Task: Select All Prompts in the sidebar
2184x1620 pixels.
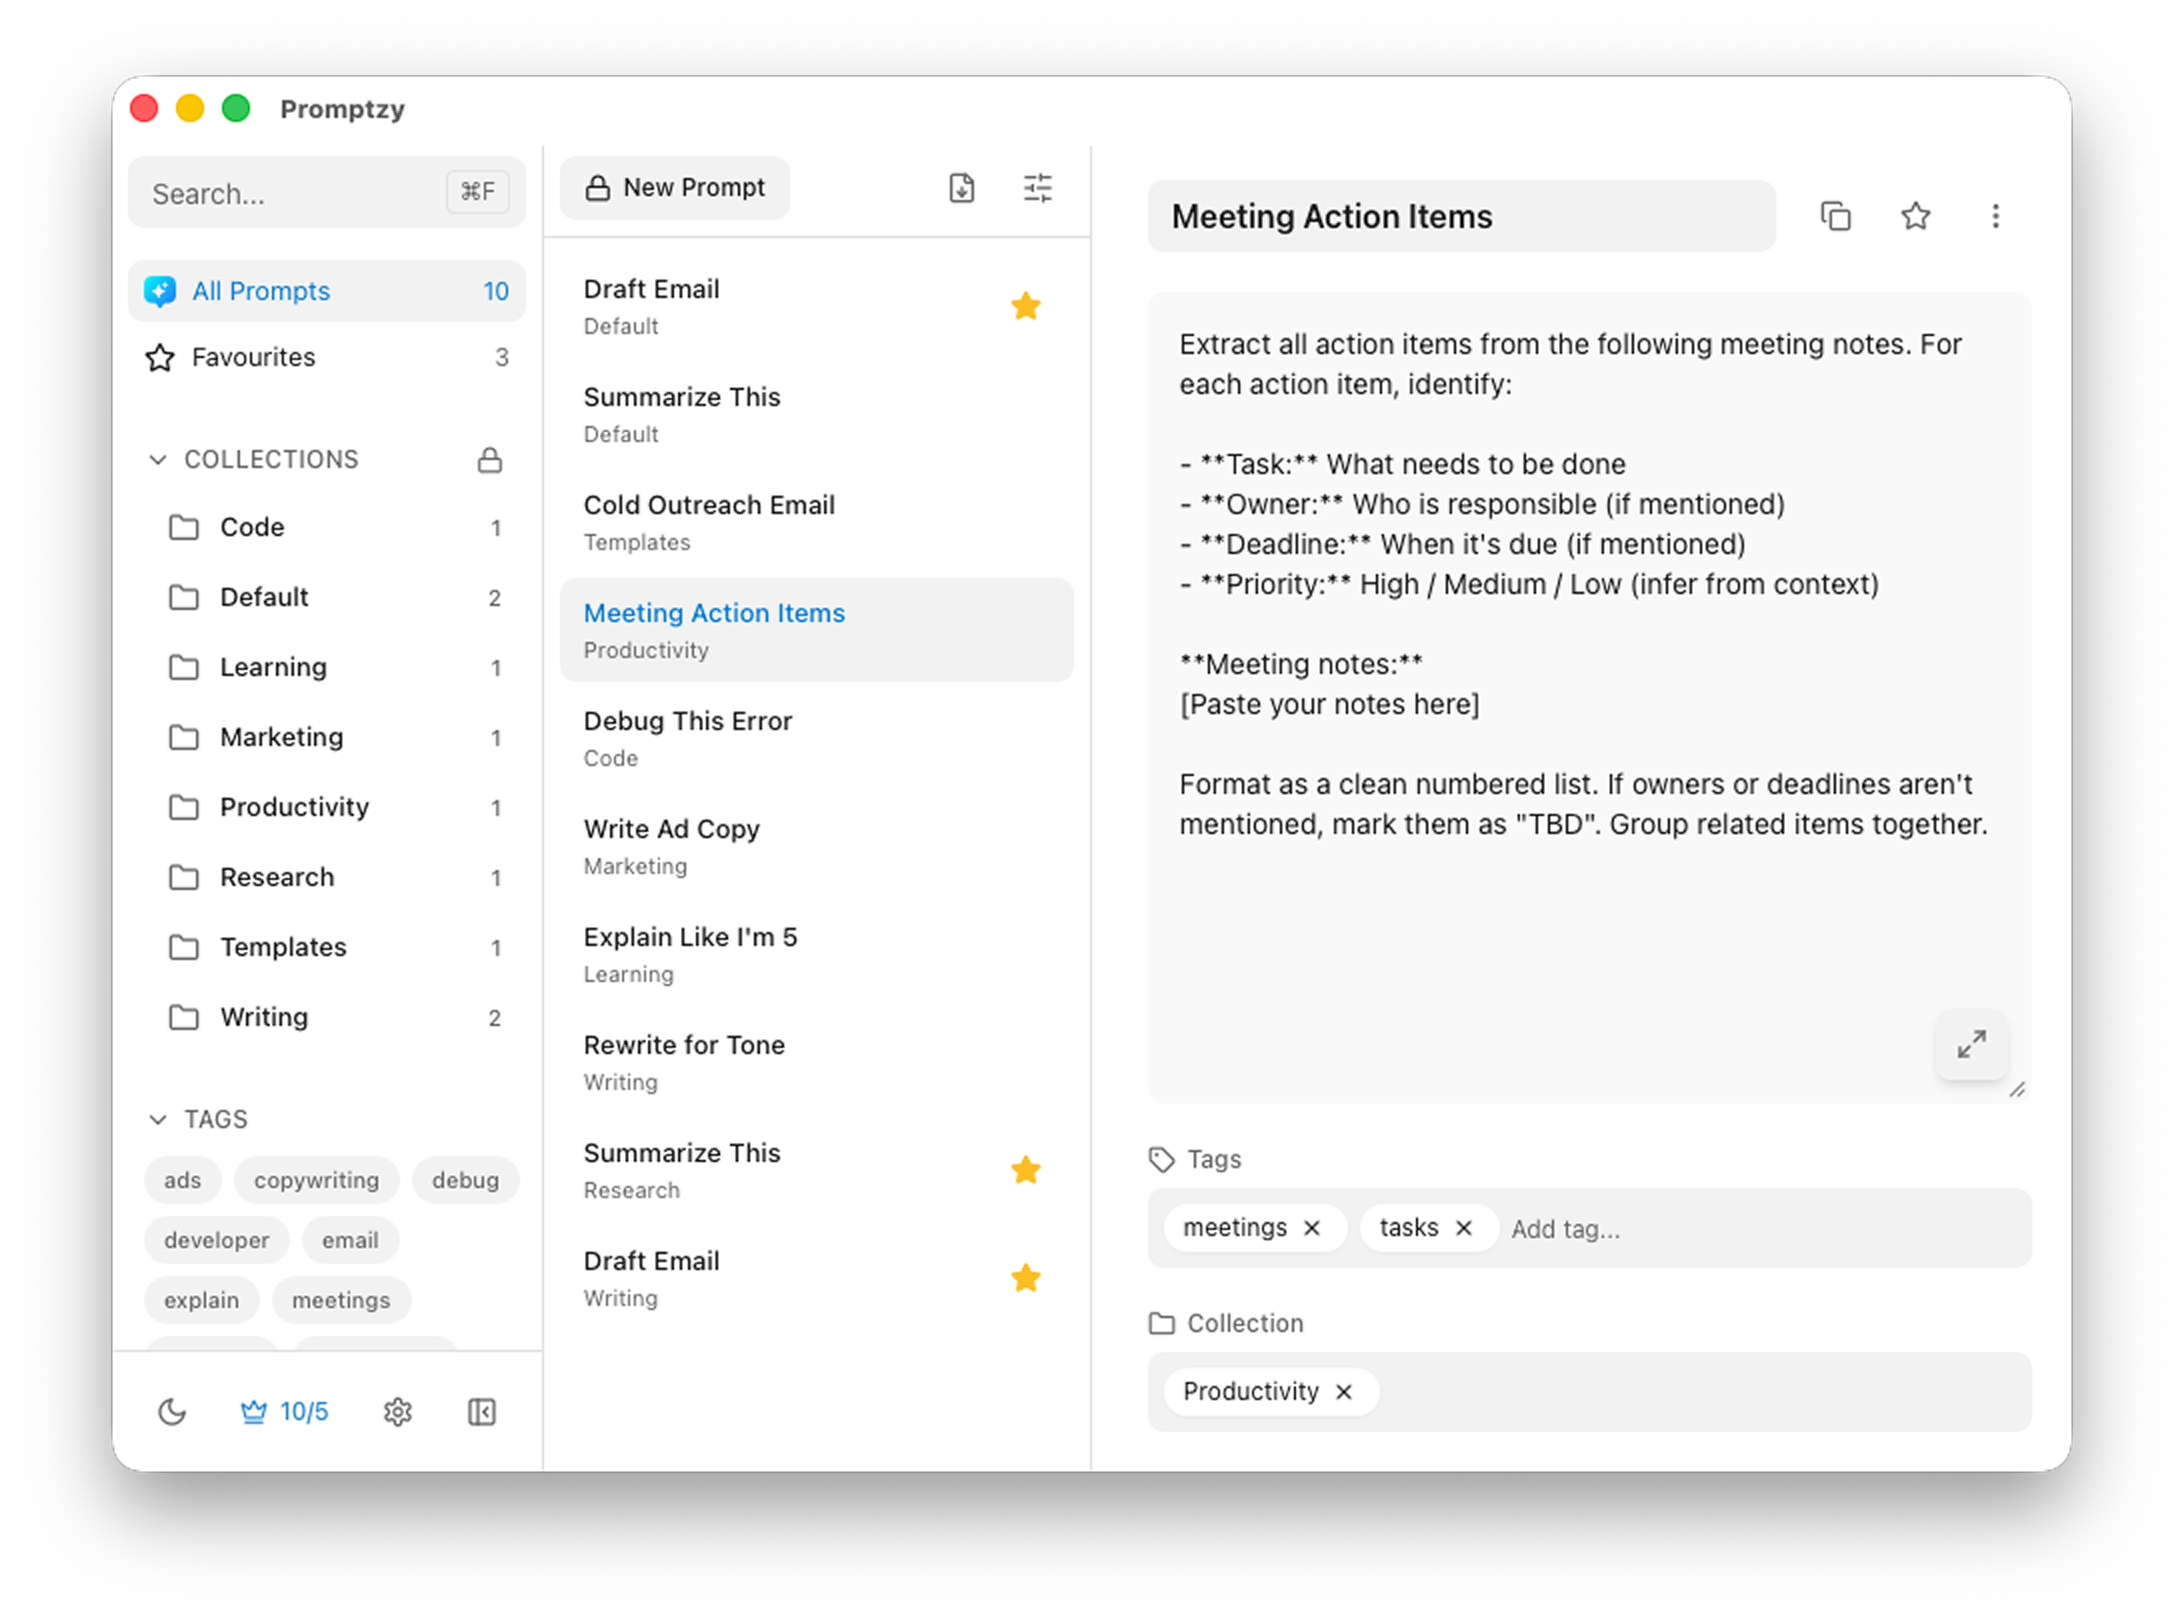Action: point(260,291)
